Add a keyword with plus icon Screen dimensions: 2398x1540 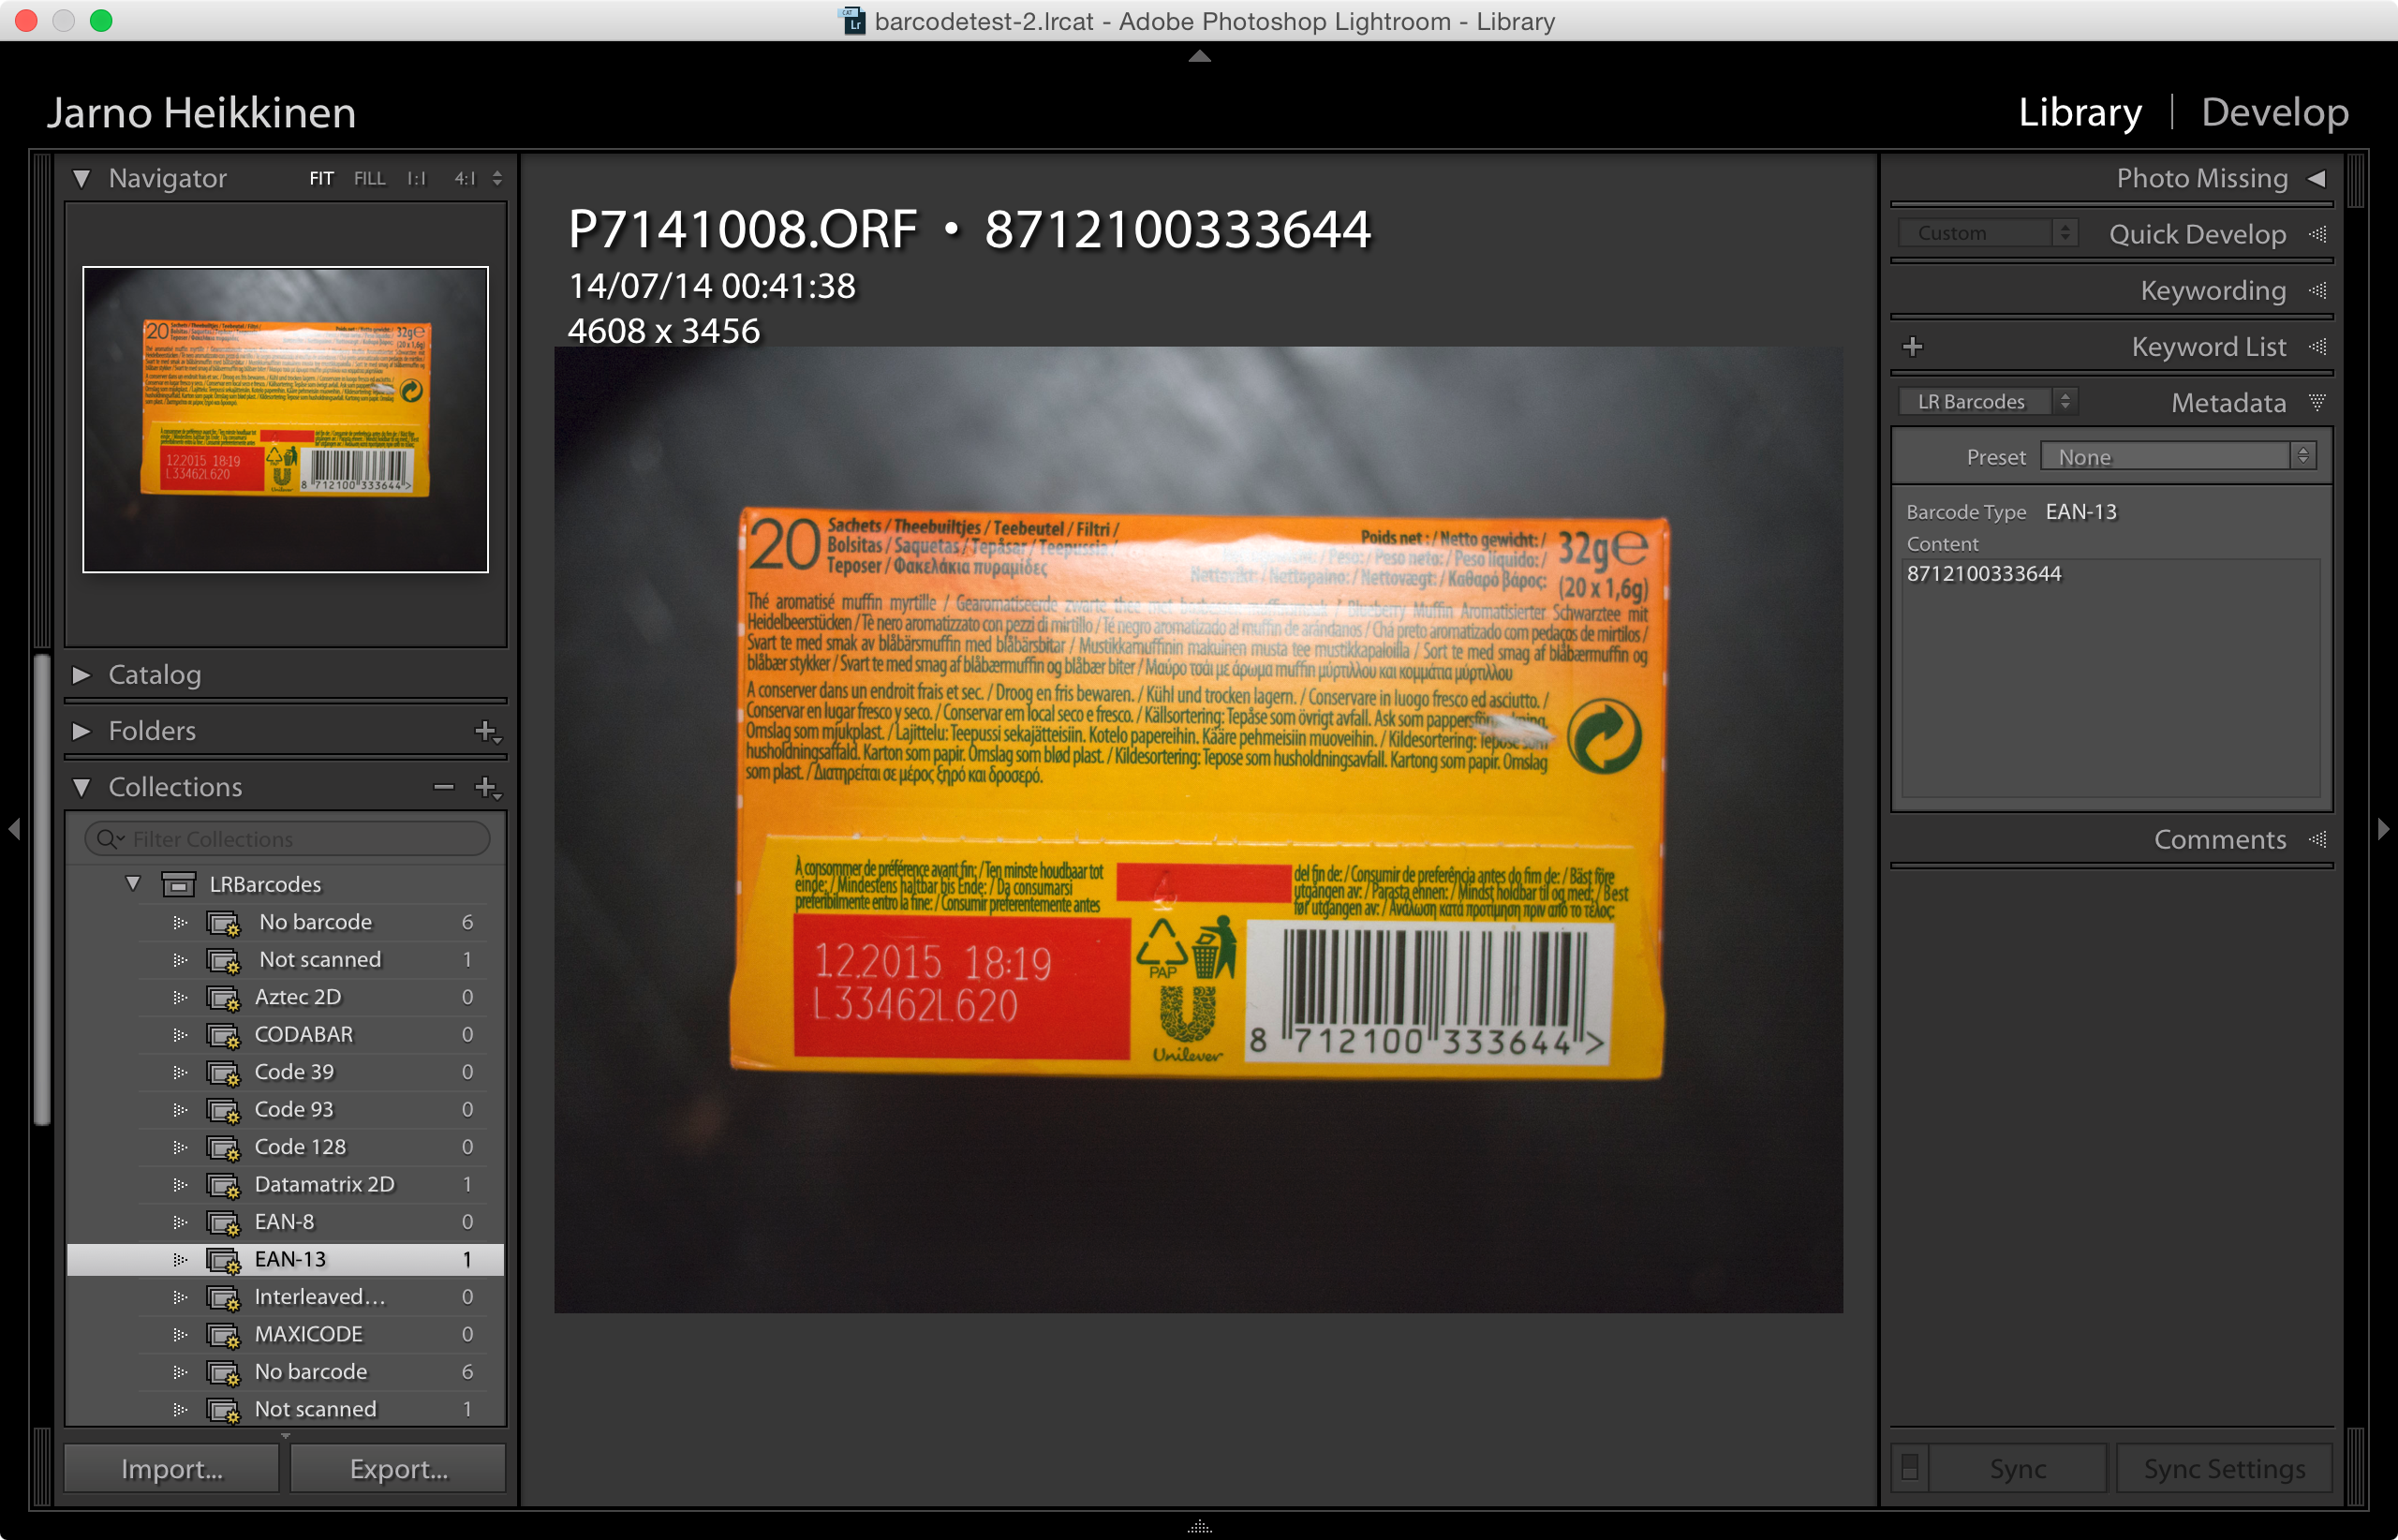(x=1912, y=347)
